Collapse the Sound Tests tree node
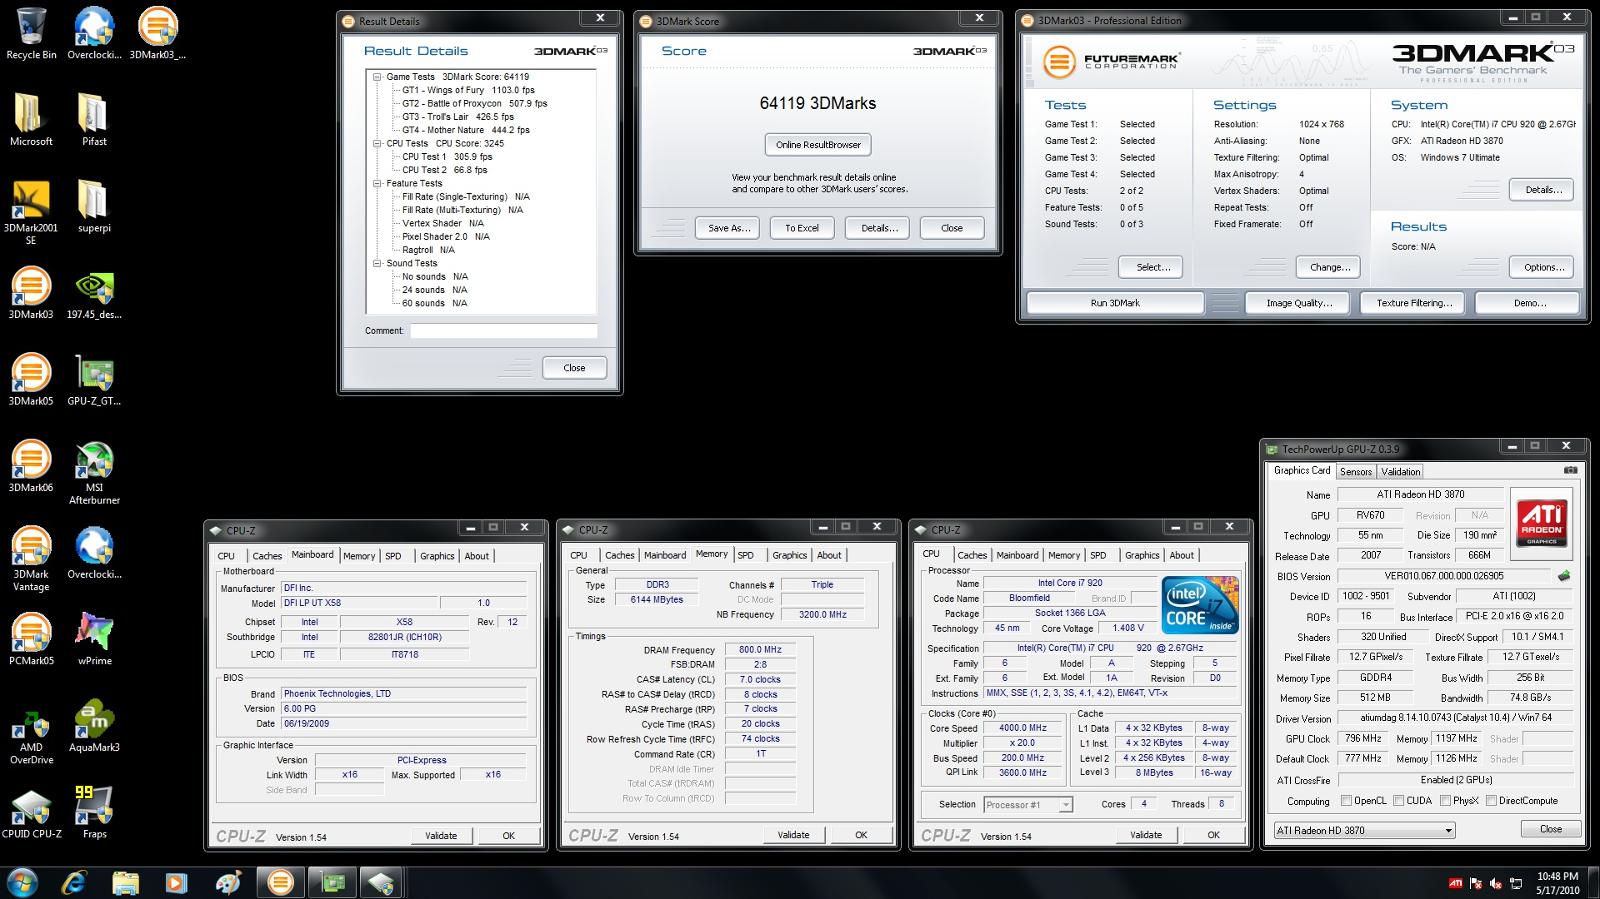 377,263
